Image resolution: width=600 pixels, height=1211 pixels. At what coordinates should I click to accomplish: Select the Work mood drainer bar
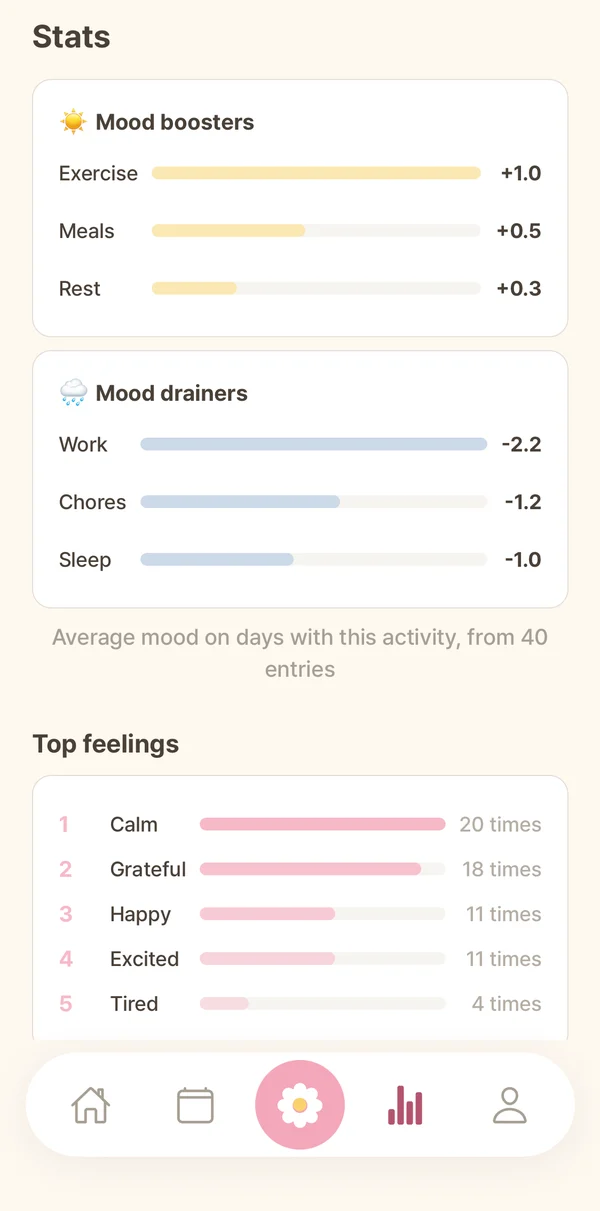tap(314, 444)
